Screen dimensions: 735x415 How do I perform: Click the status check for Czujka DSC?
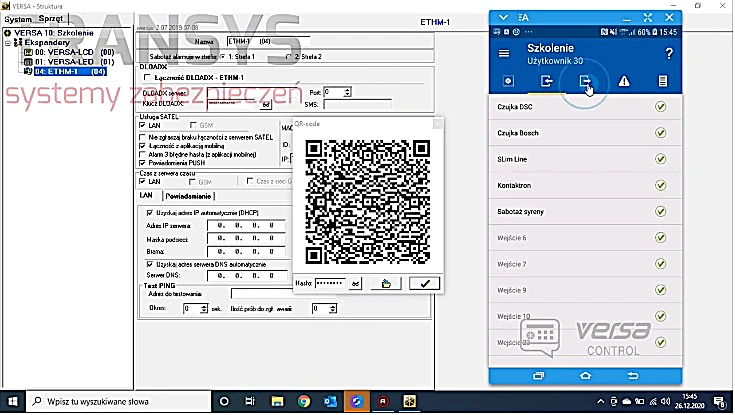[660, 106]
